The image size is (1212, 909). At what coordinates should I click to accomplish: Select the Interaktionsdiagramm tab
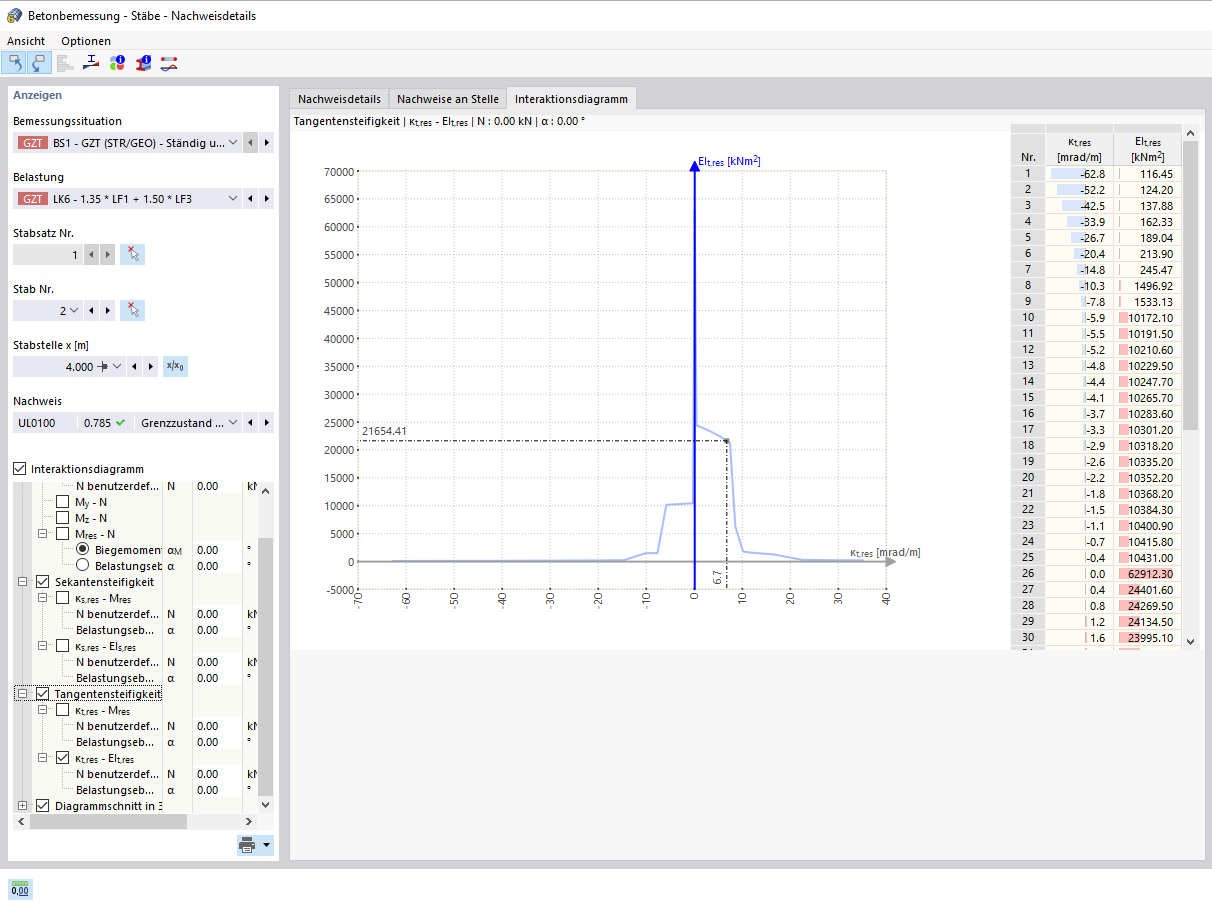(572, 99)
